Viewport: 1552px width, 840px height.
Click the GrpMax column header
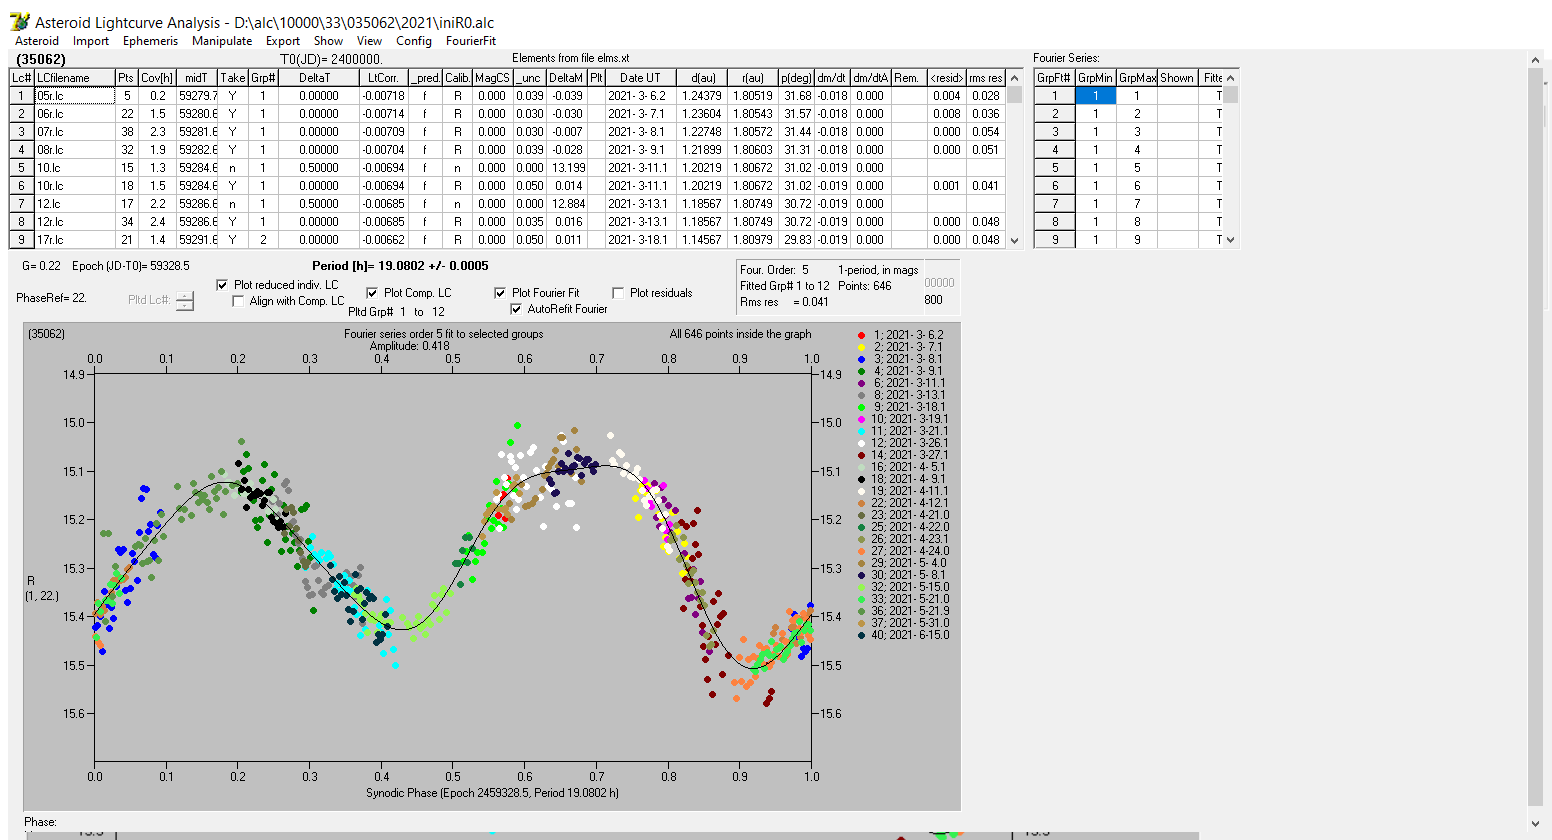click(1136, 78)
